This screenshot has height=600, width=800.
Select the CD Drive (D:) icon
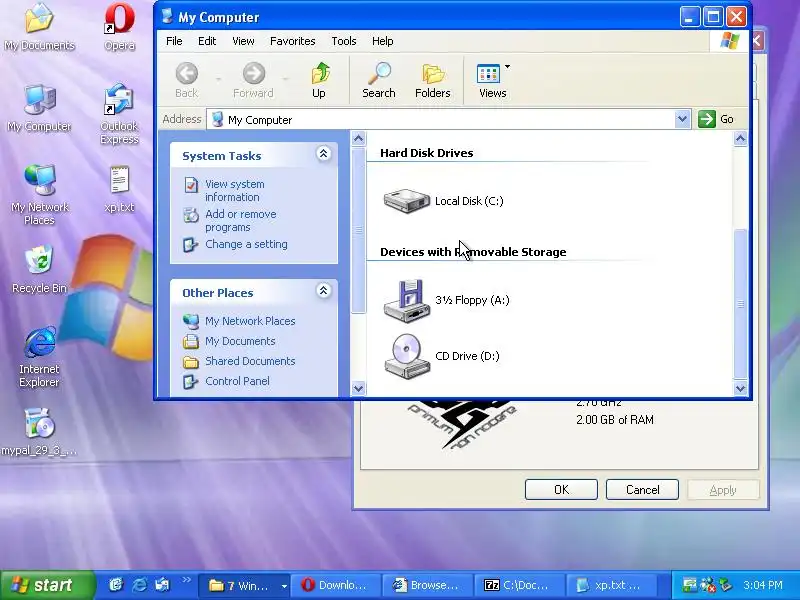pyautogui.click(x=407, y=356)
